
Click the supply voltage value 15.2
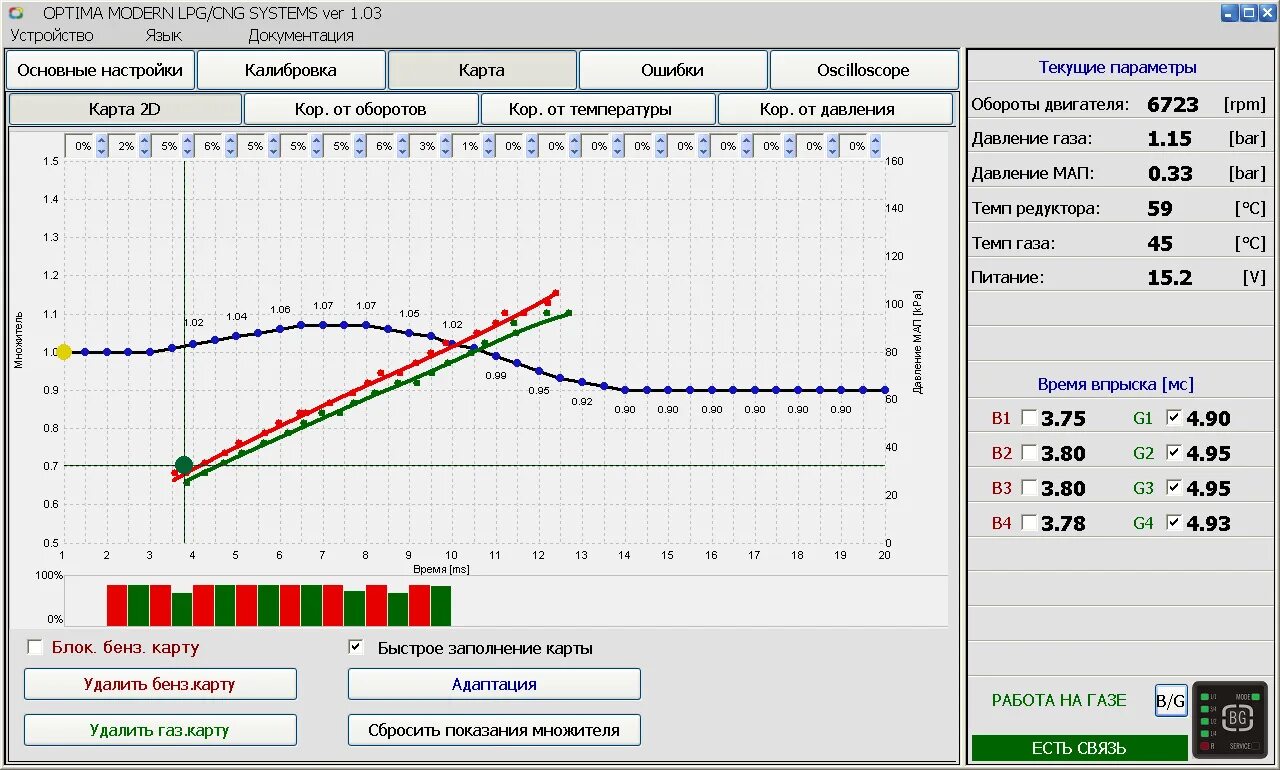[x=1170, y=278]
